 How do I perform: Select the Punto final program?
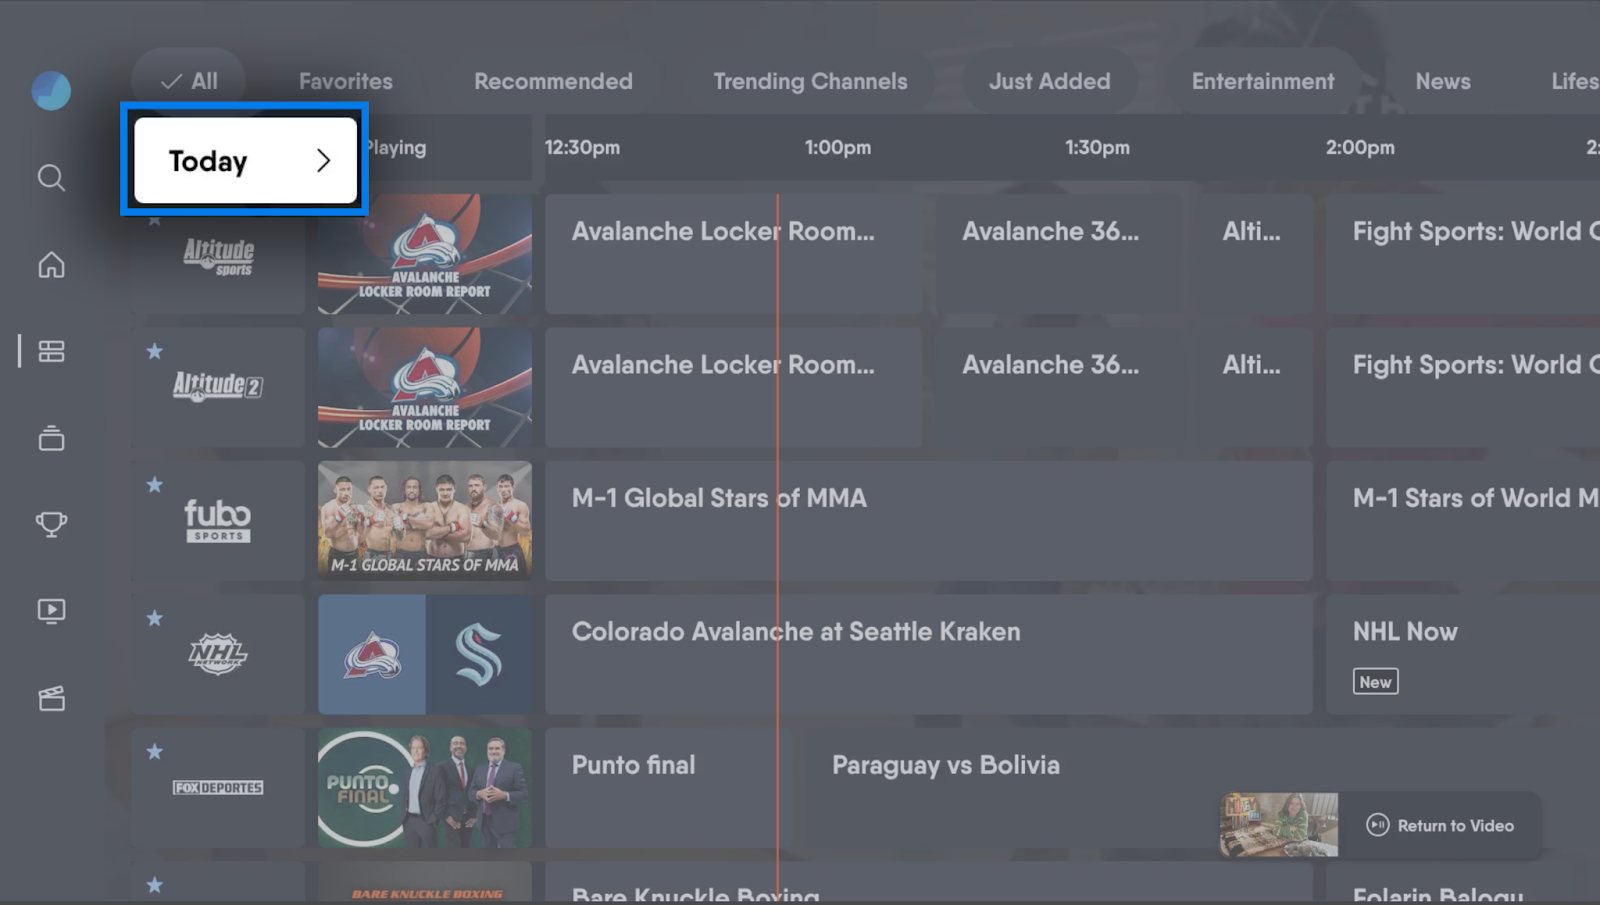668,788
